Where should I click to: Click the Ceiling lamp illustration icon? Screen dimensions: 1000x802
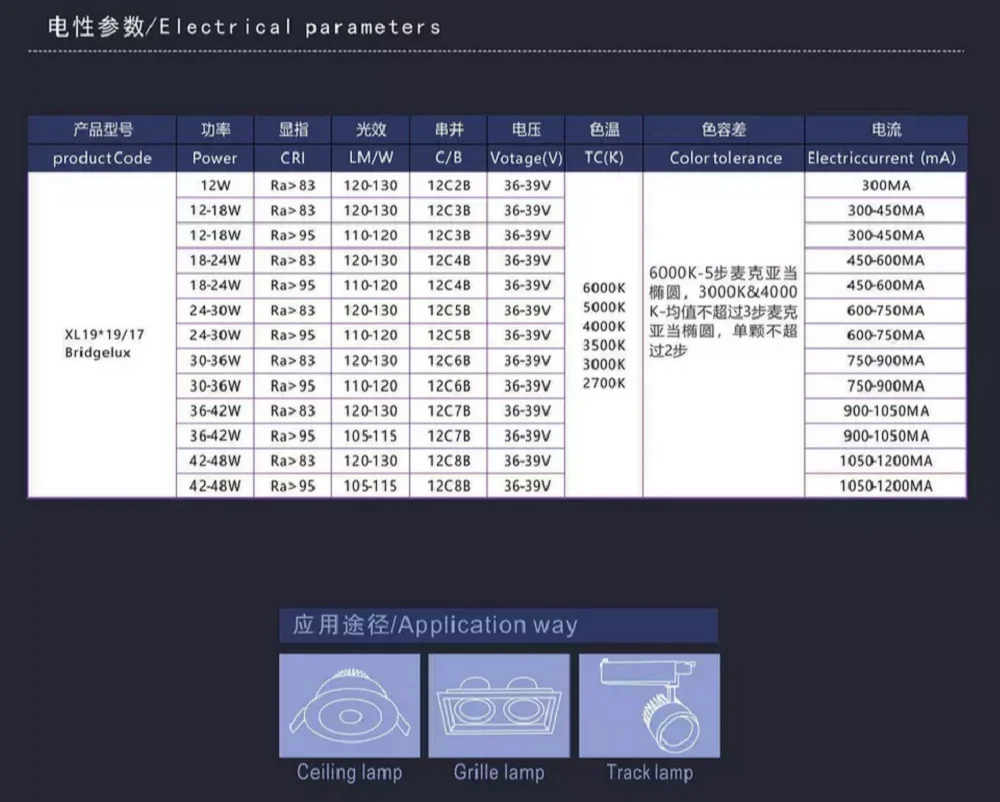[349, 705]
